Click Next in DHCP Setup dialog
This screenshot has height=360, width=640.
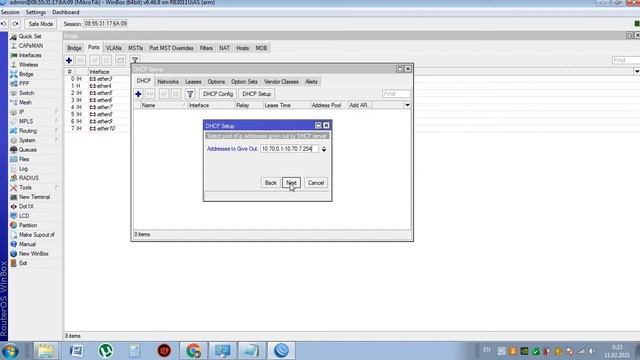291,183
